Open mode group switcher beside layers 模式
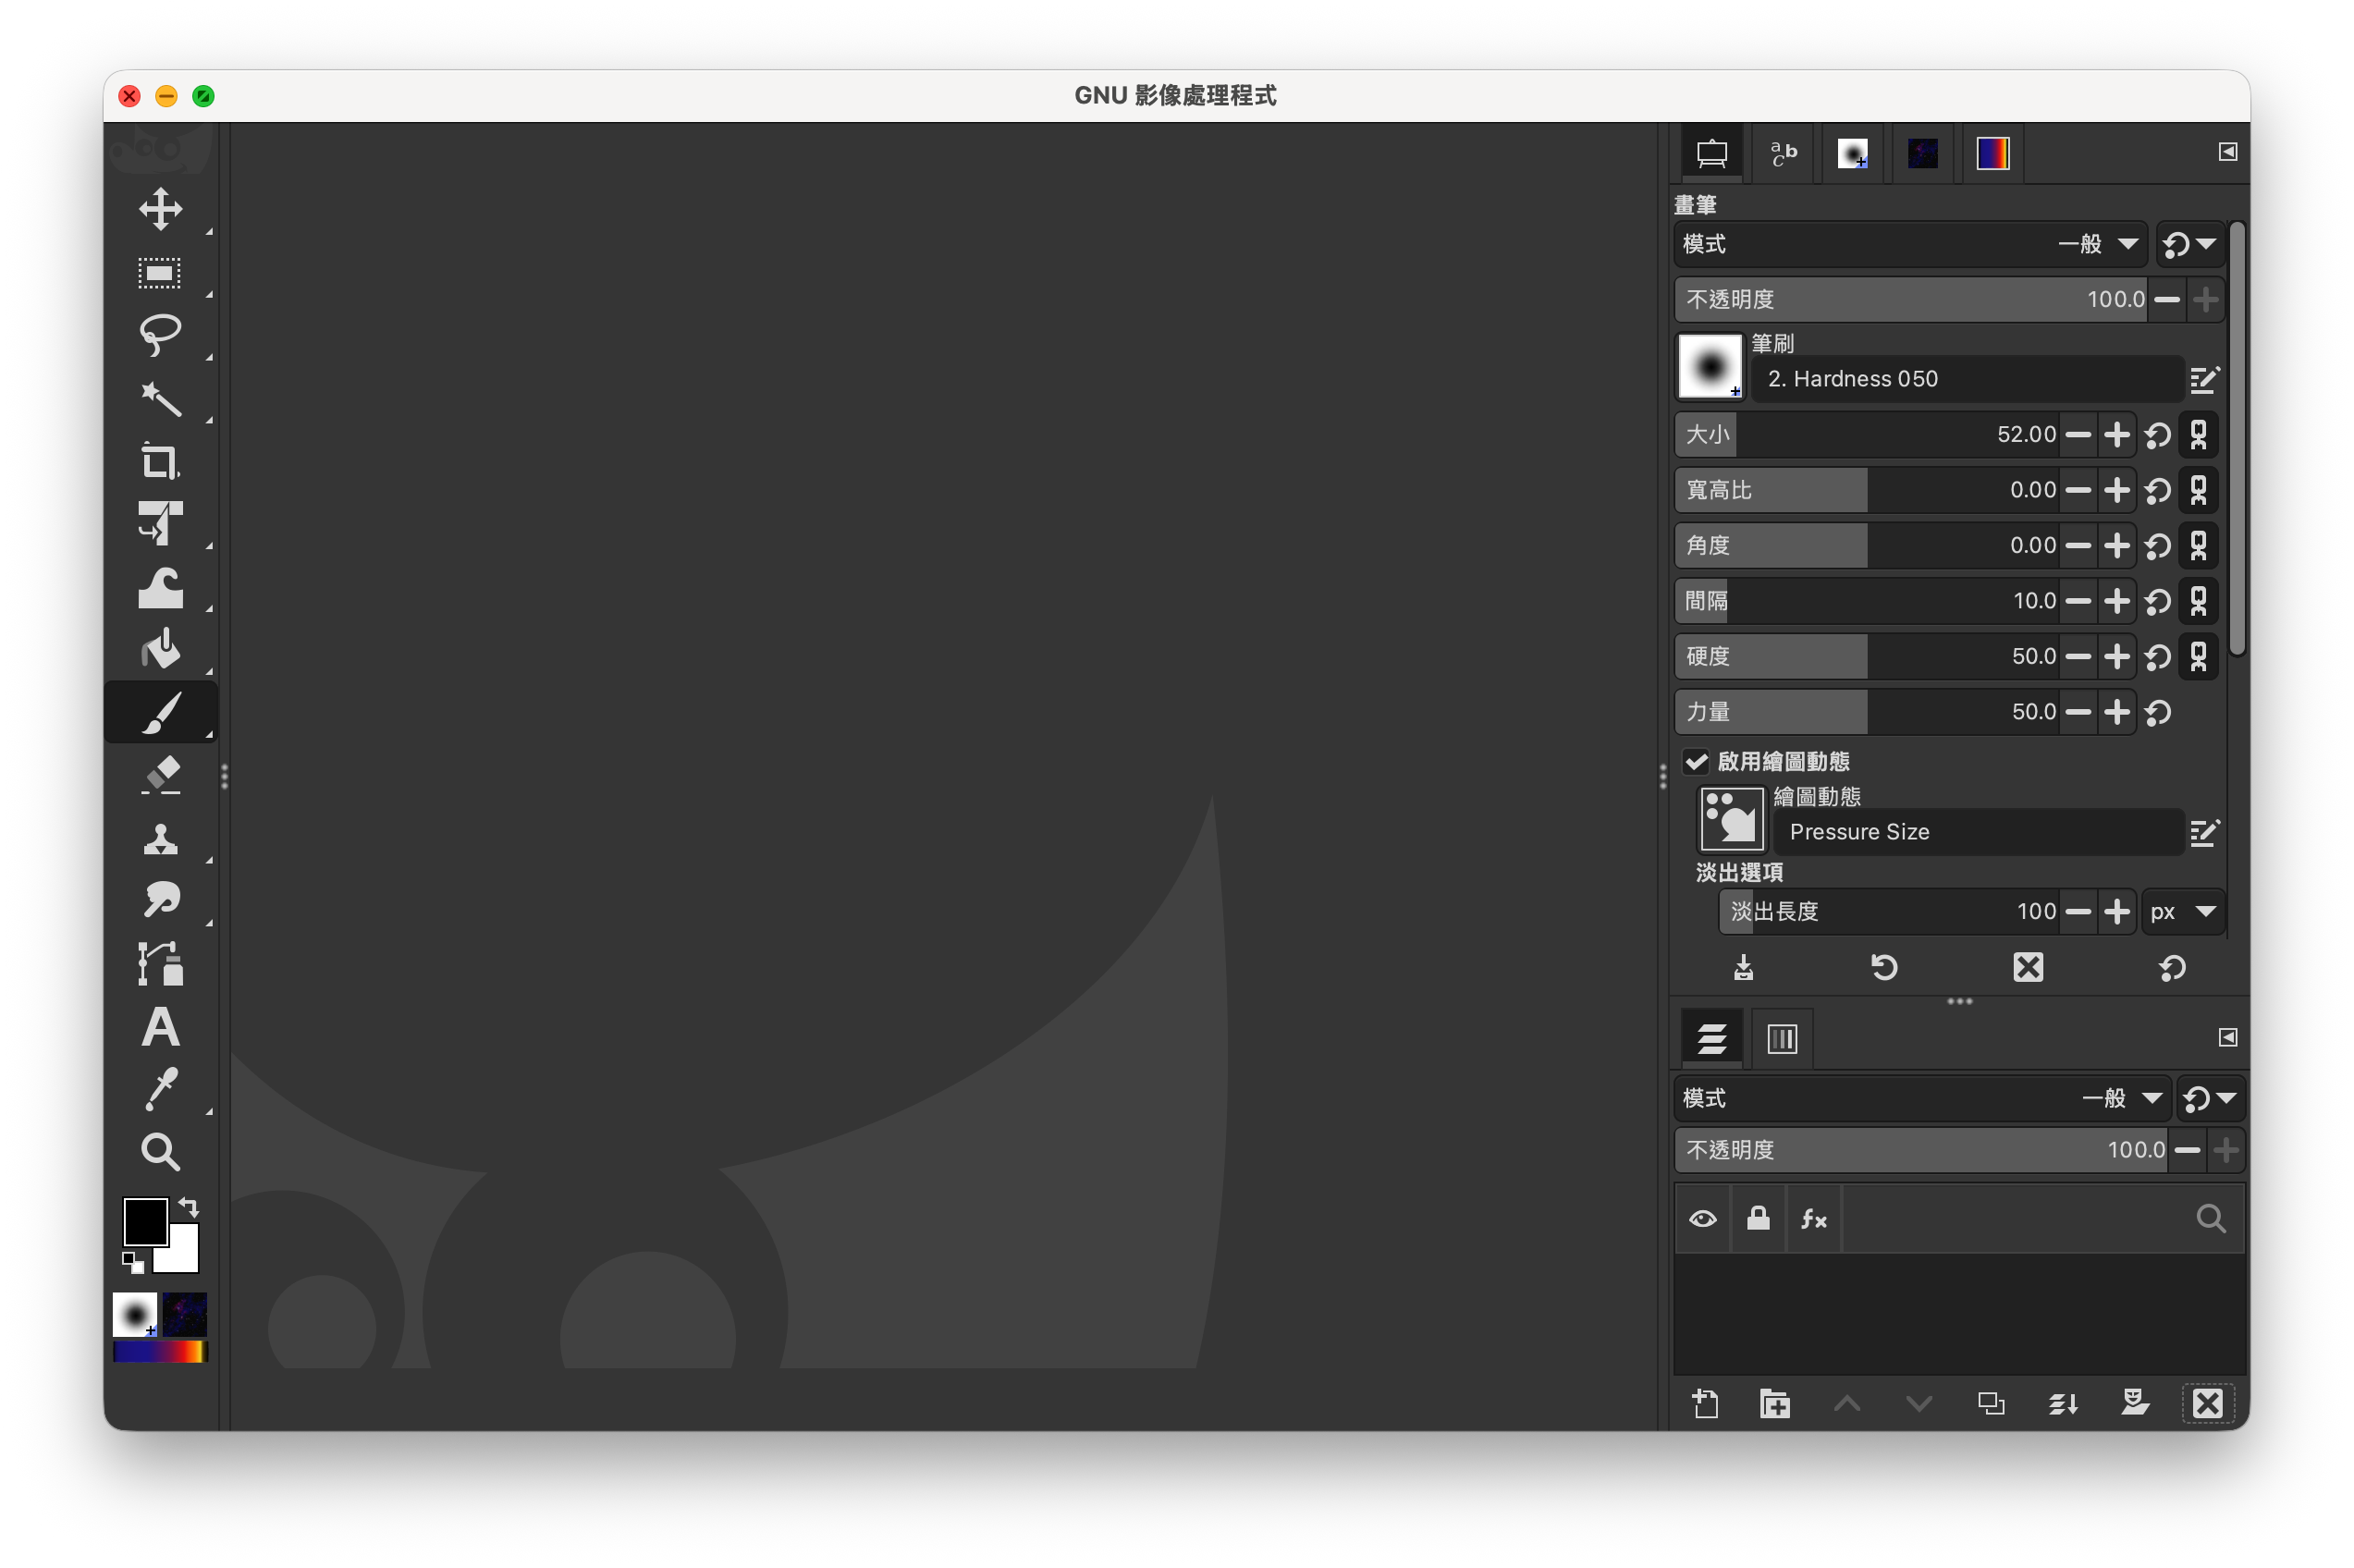2354x1568 pixels. tap(2210, 1098)
